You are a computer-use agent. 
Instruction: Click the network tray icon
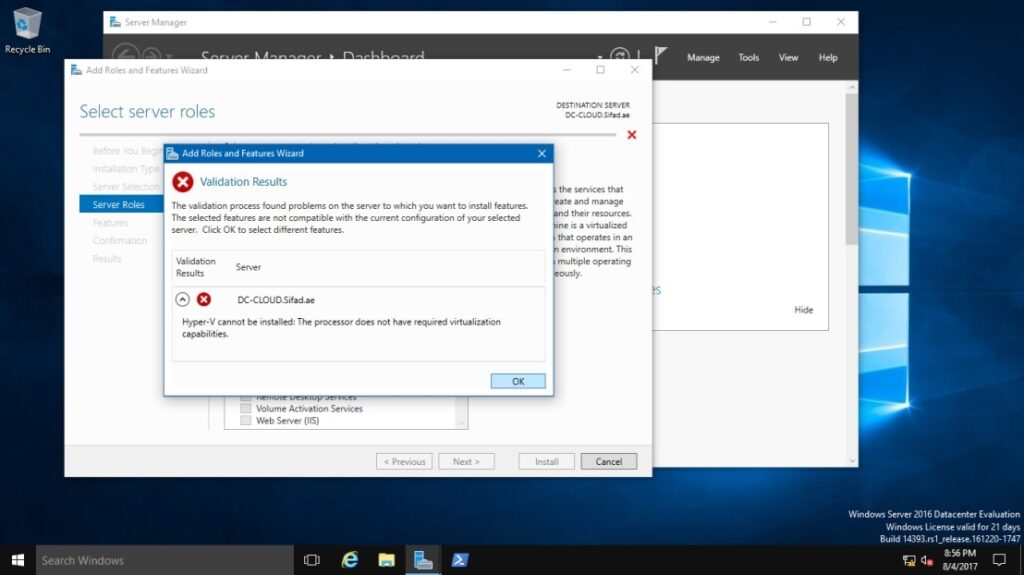click(x=909, y=560)
